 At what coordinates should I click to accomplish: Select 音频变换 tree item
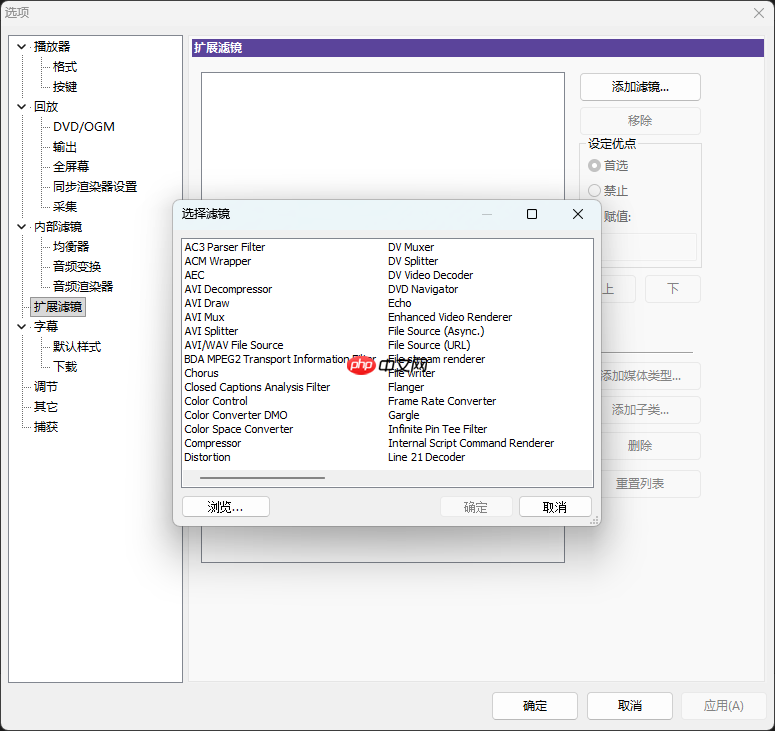[x=77, y=266]
